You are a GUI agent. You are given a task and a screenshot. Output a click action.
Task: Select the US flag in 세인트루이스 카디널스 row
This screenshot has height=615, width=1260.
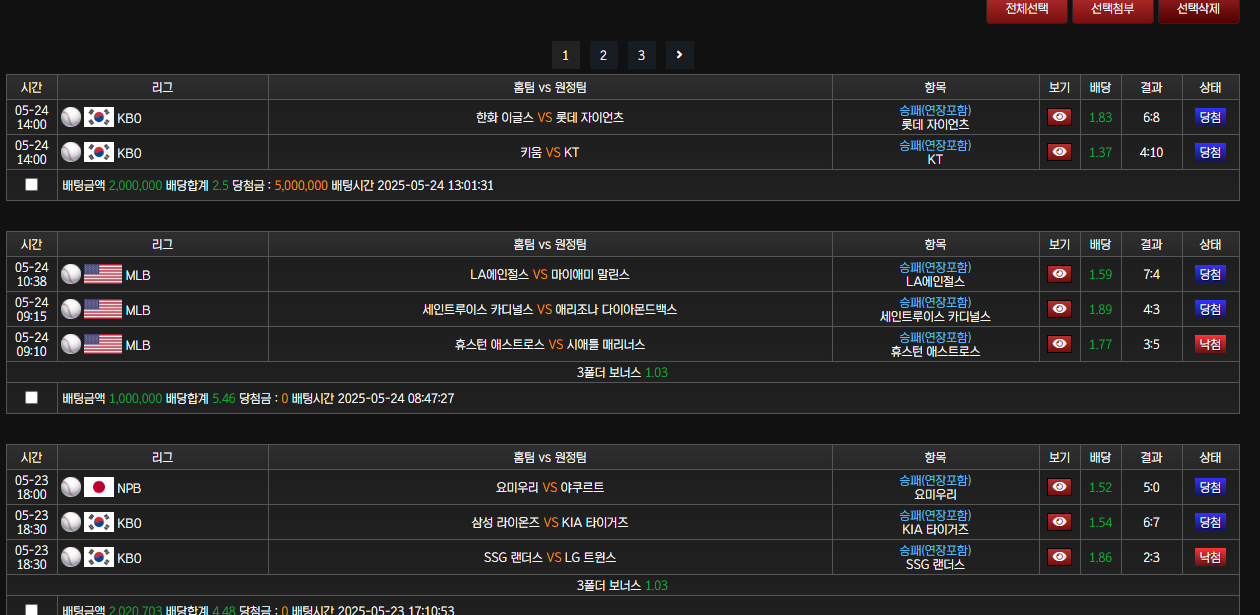coord(103,309)
